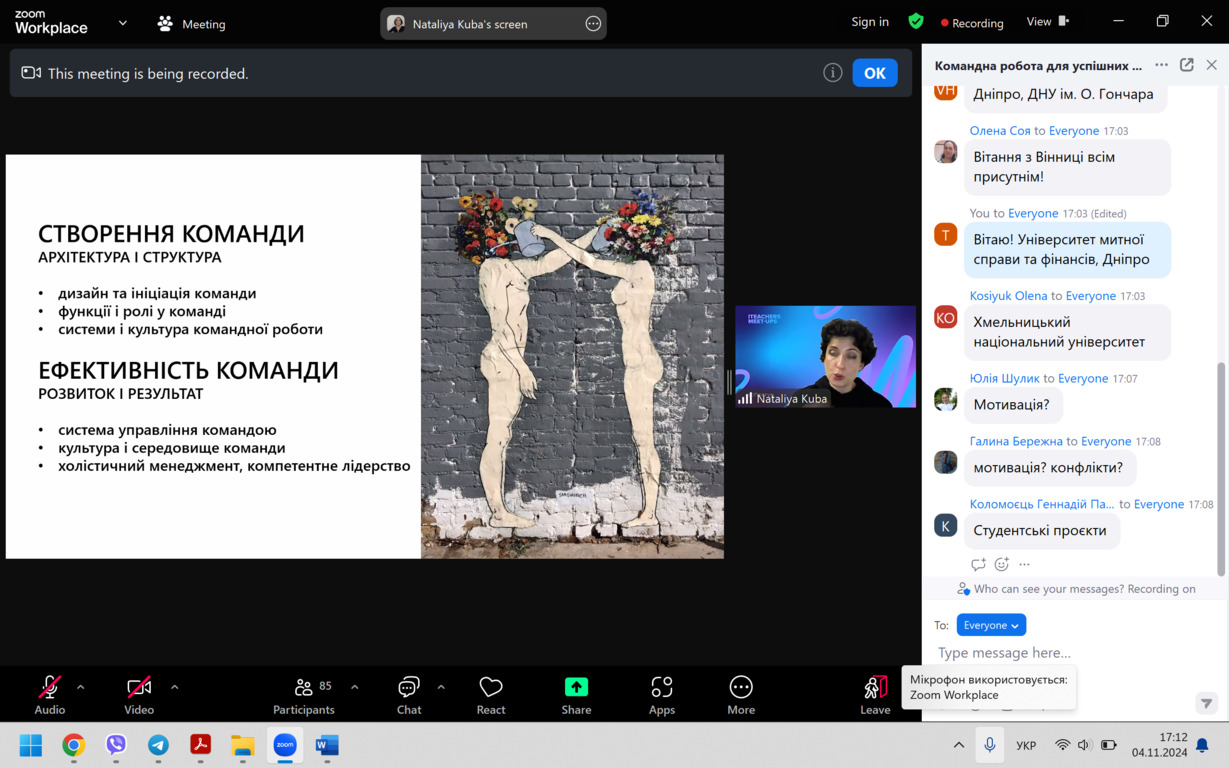Expand video options arrow next to Video

(174, 687)
